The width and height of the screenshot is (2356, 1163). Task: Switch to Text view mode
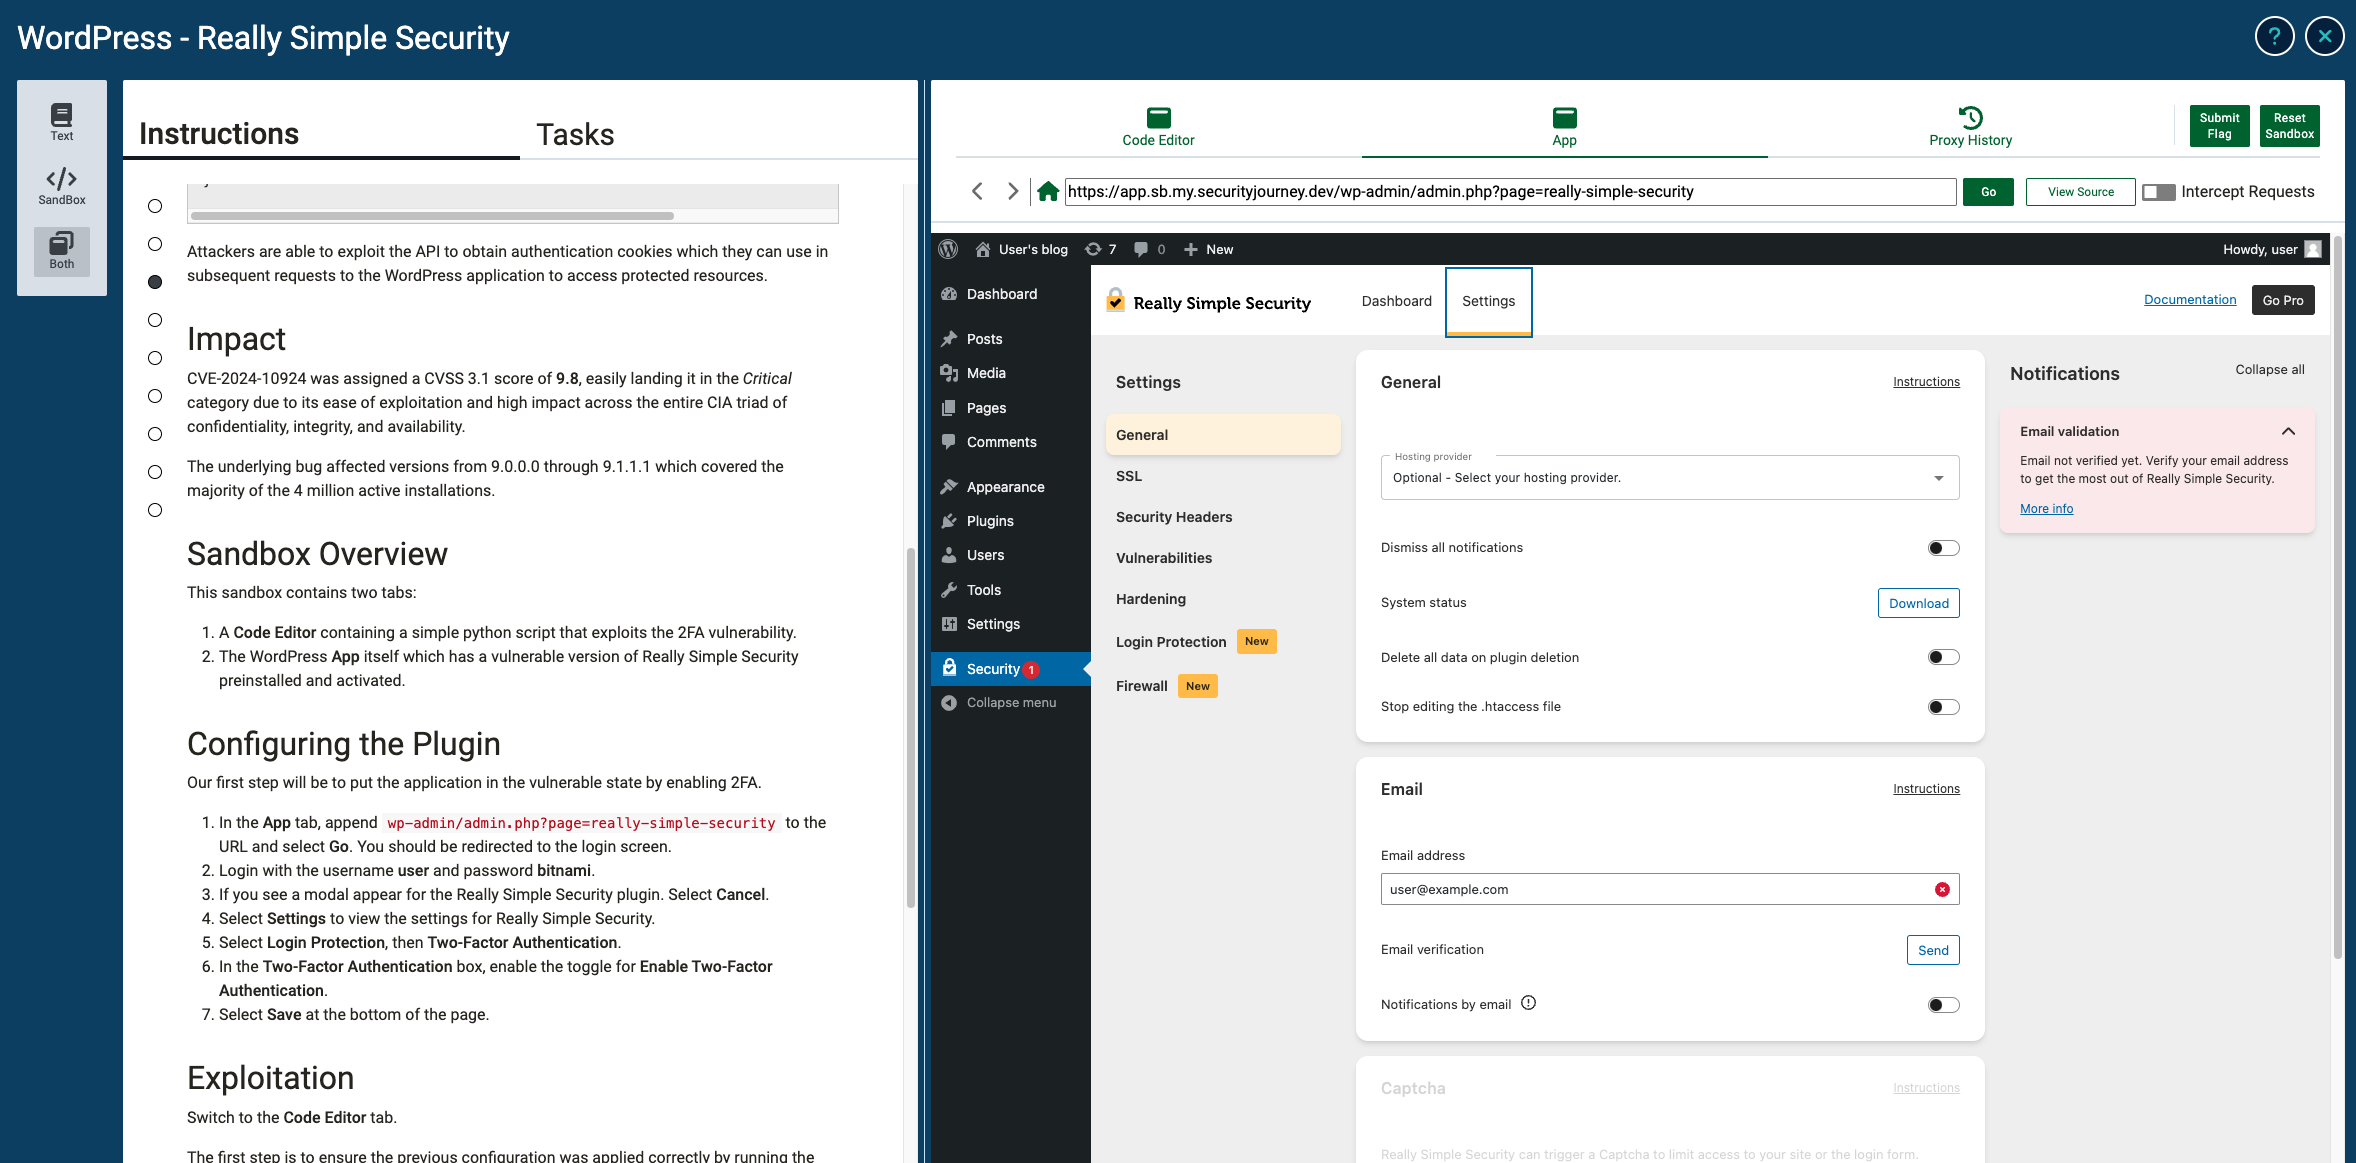click(62, 122)
